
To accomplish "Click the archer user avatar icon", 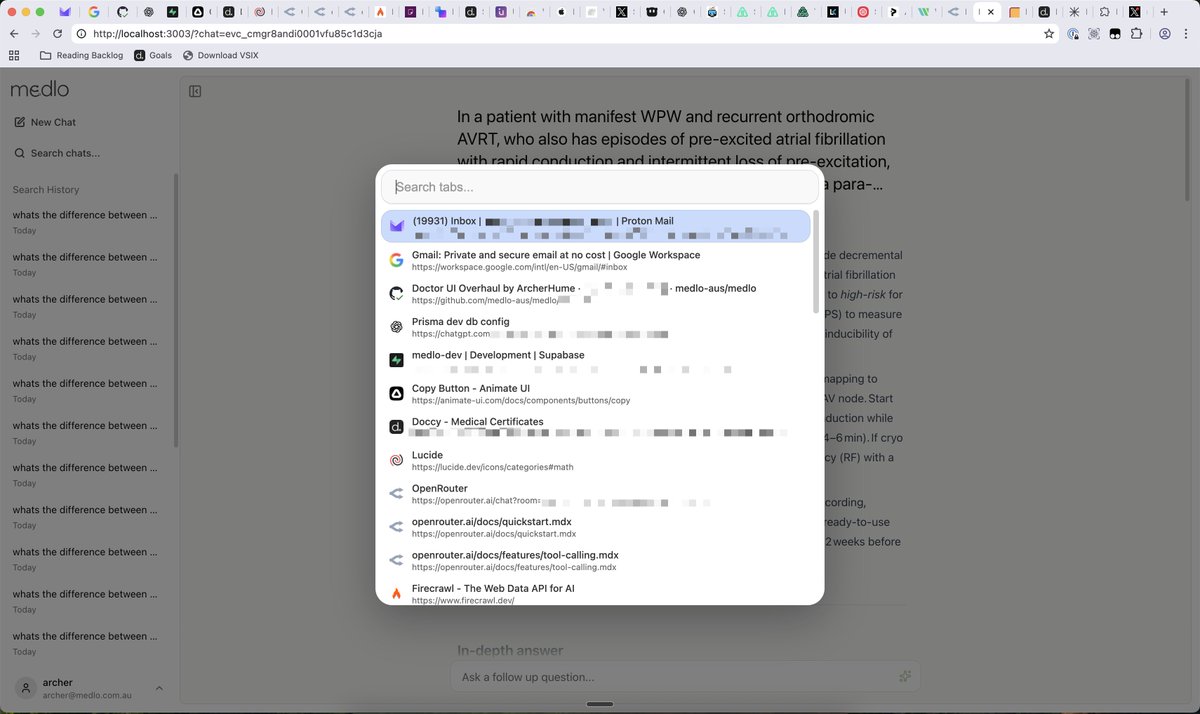I will pos(24,688).
